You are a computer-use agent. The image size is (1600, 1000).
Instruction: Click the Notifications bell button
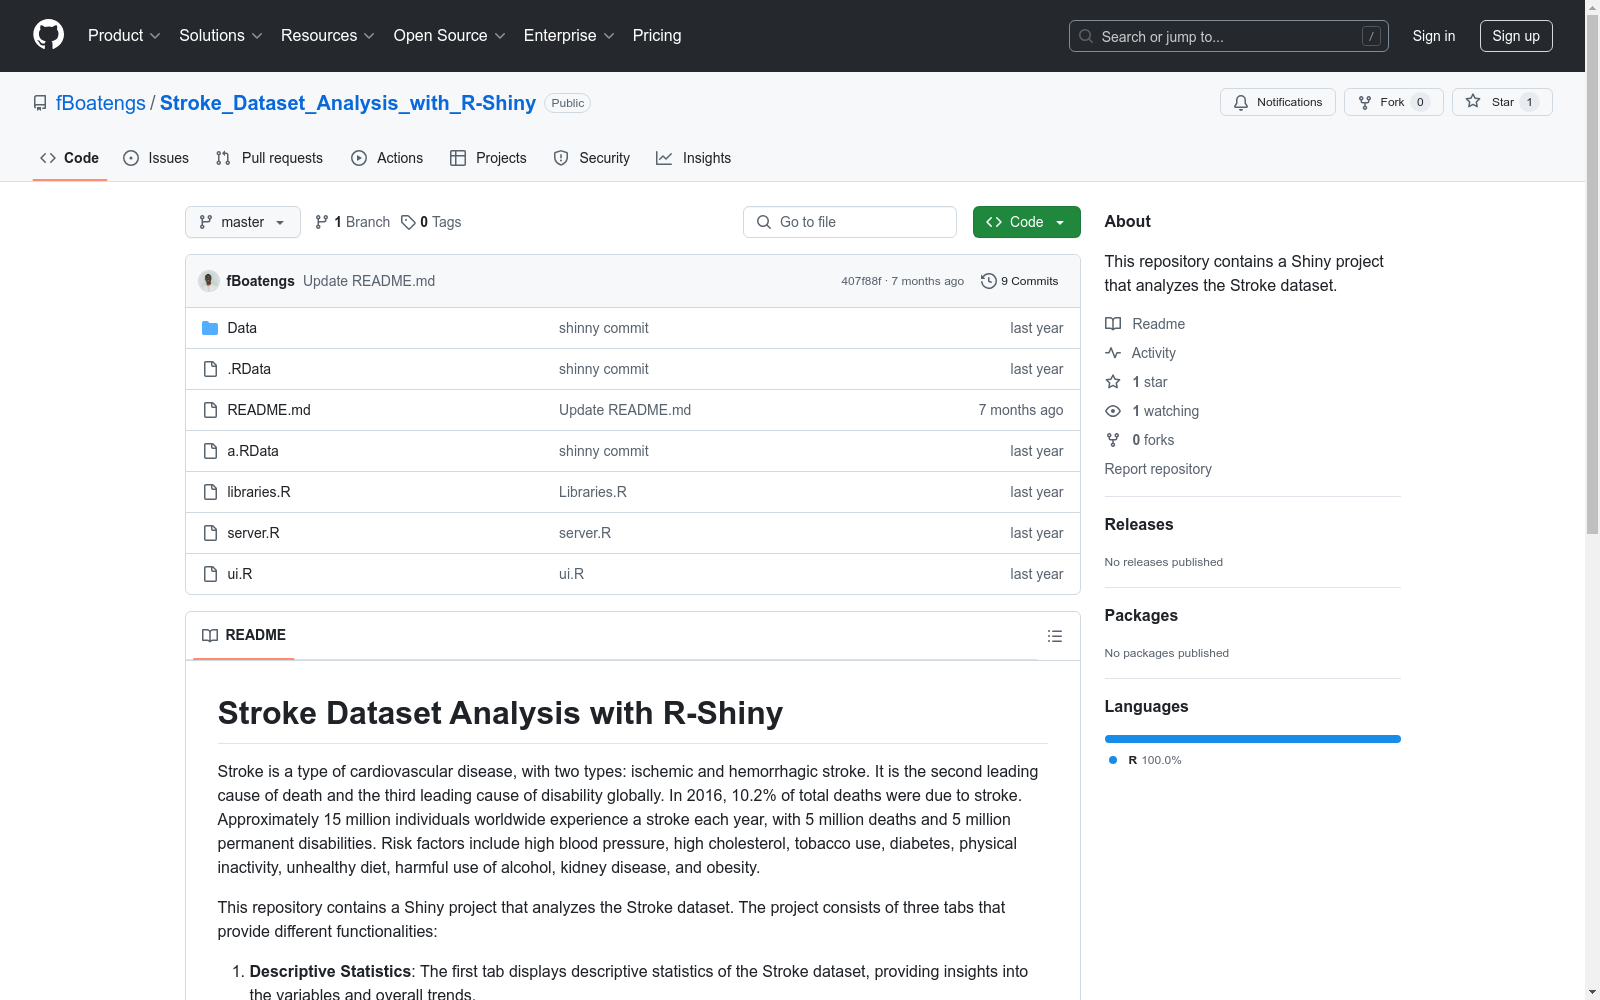click(1277, 102)
